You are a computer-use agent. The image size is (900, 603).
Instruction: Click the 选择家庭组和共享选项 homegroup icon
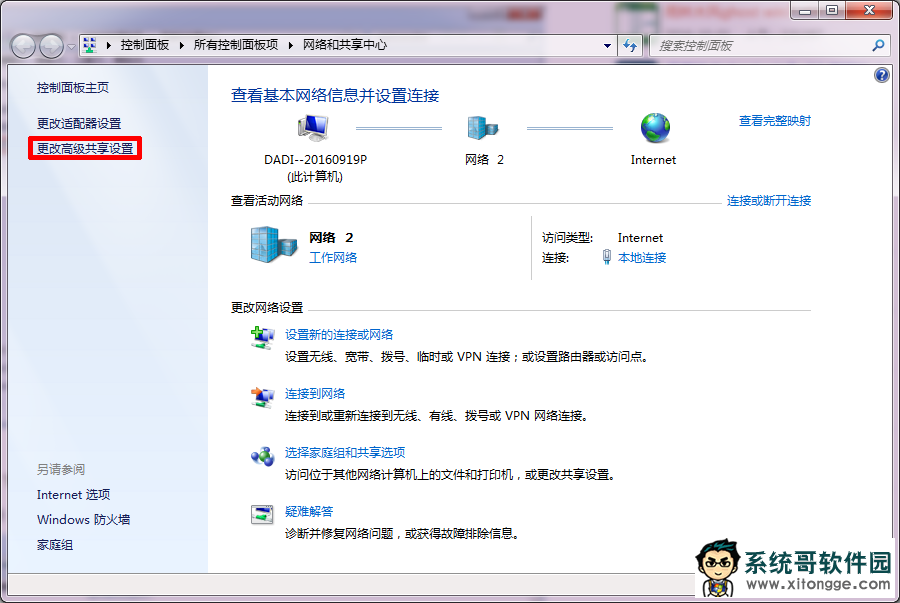click(x=263, y=457)
